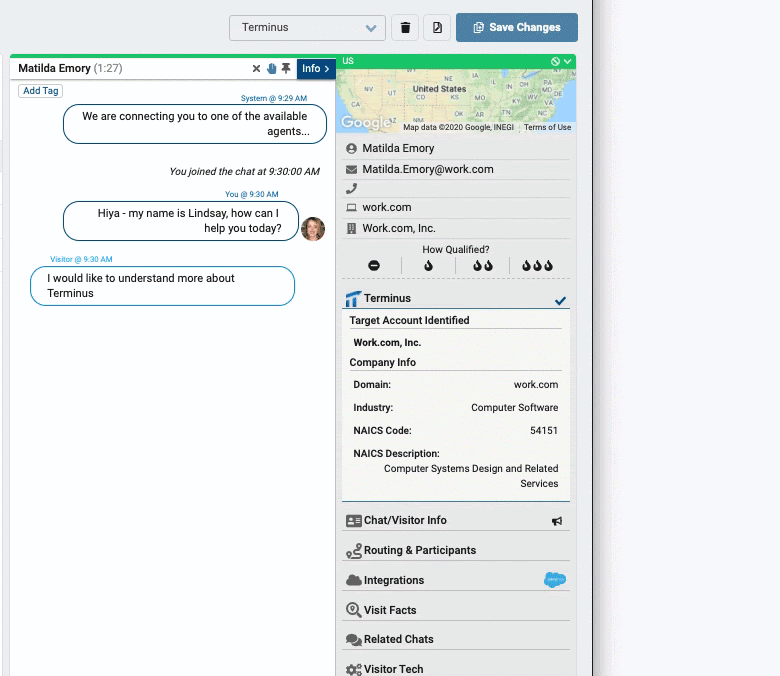
Task: Click the Visit Facts magnifier icon
Action: pos(353,610)
